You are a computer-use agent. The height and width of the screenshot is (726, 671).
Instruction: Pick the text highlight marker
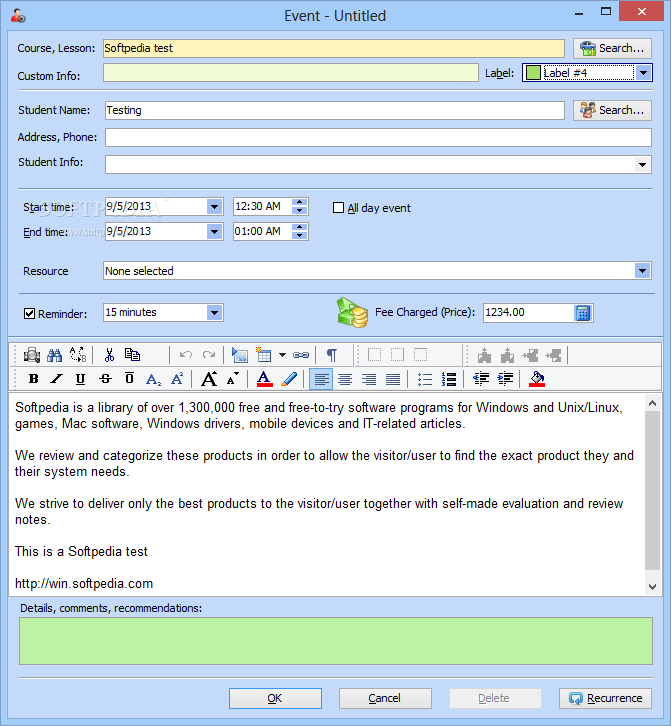coord(289,379)
